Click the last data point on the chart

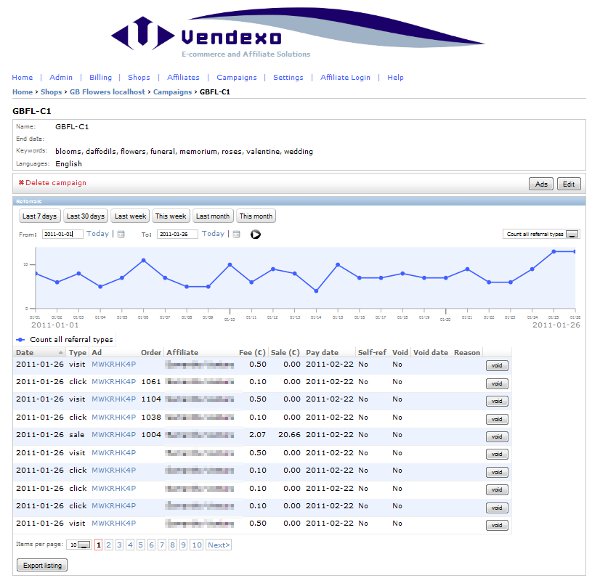[x=574, y=251]
